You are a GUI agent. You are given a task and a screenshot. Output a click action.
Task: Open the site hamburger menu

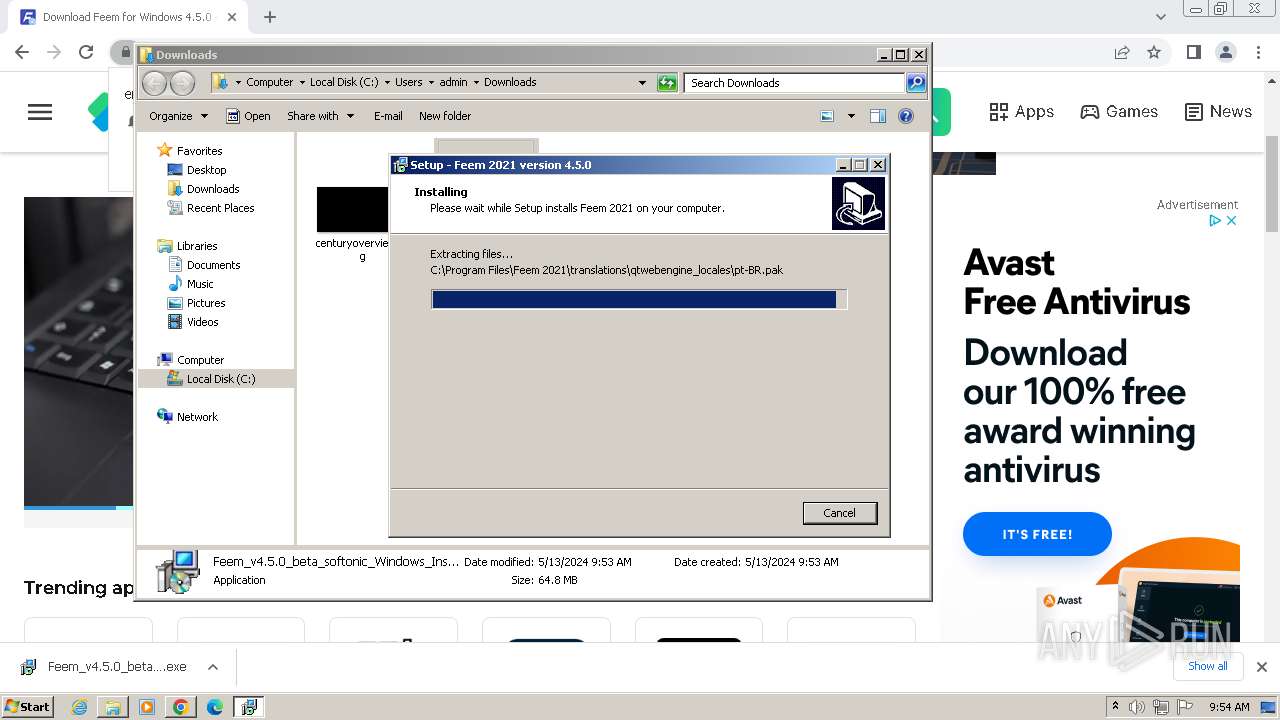pyautogui.click(x=40, y=112)
